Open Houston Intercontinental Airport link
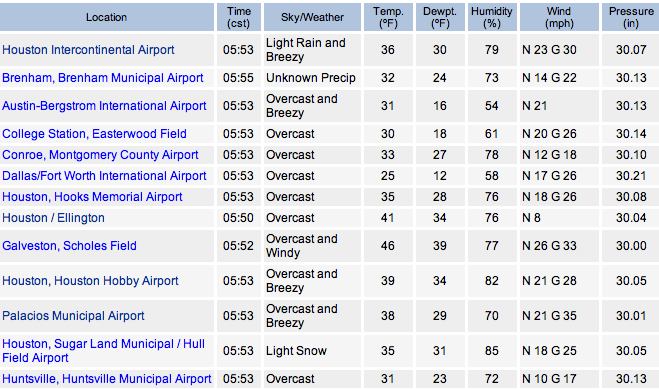Viewport: 659px width, 389px height. 88,50
